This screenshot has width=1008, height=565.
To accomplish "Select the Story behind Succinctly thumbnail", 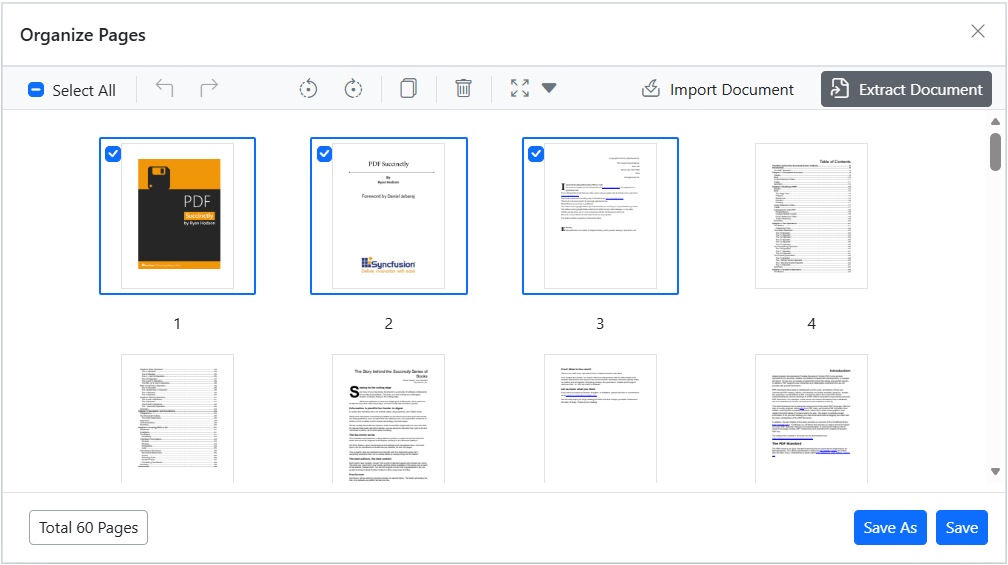I will tap(389, 418).
